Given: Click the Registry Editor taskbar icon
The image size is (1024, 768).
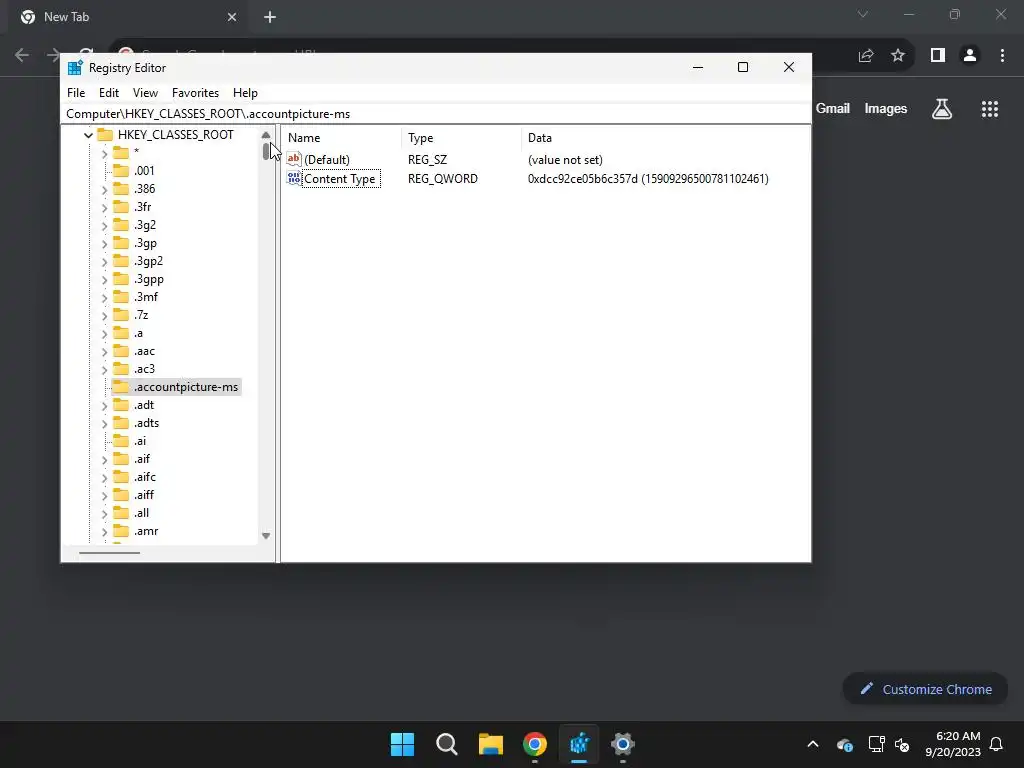Looking at the screenshot, I should click(x=579, y=744).
